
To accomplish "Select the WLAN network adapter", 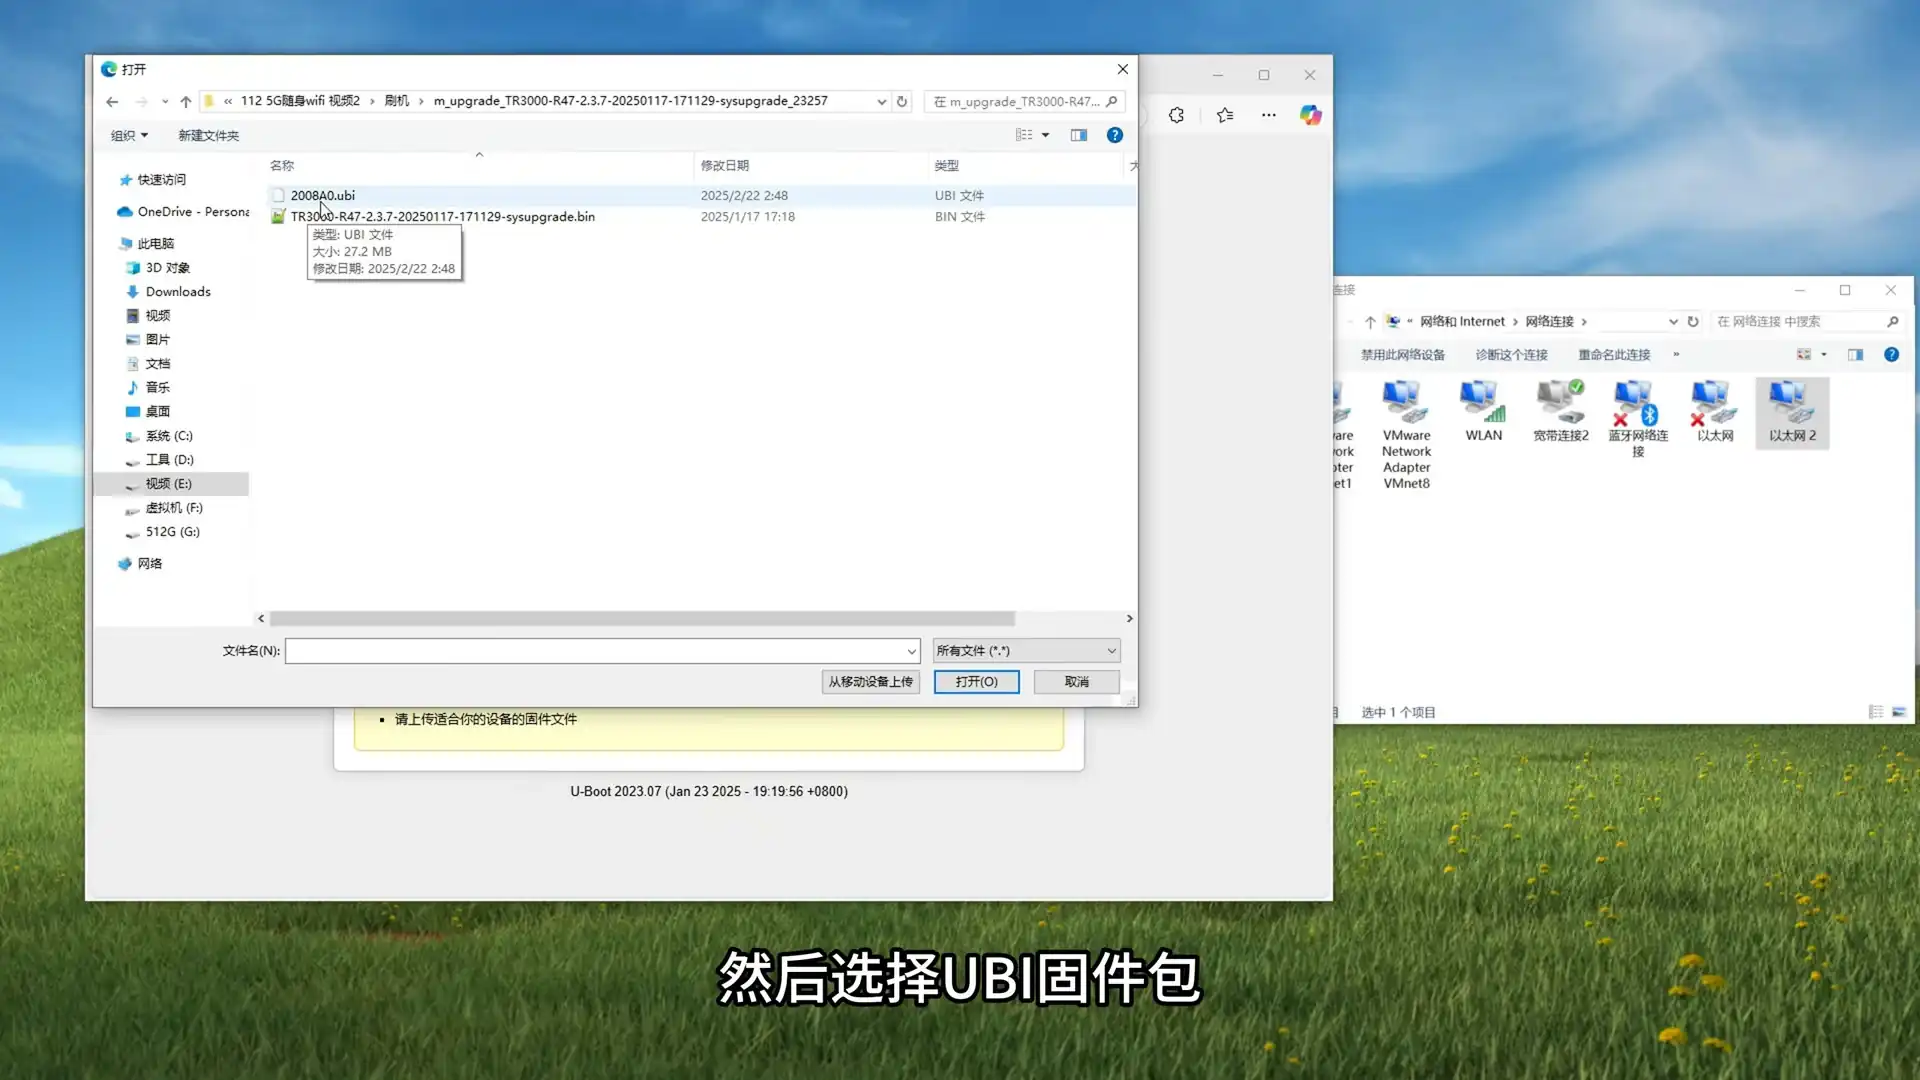I will pos(1483,412).
